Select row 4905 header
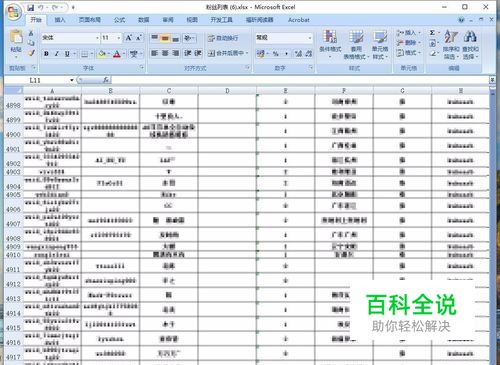This screenshot has height=365, width=500. click(x=13, y=195)
